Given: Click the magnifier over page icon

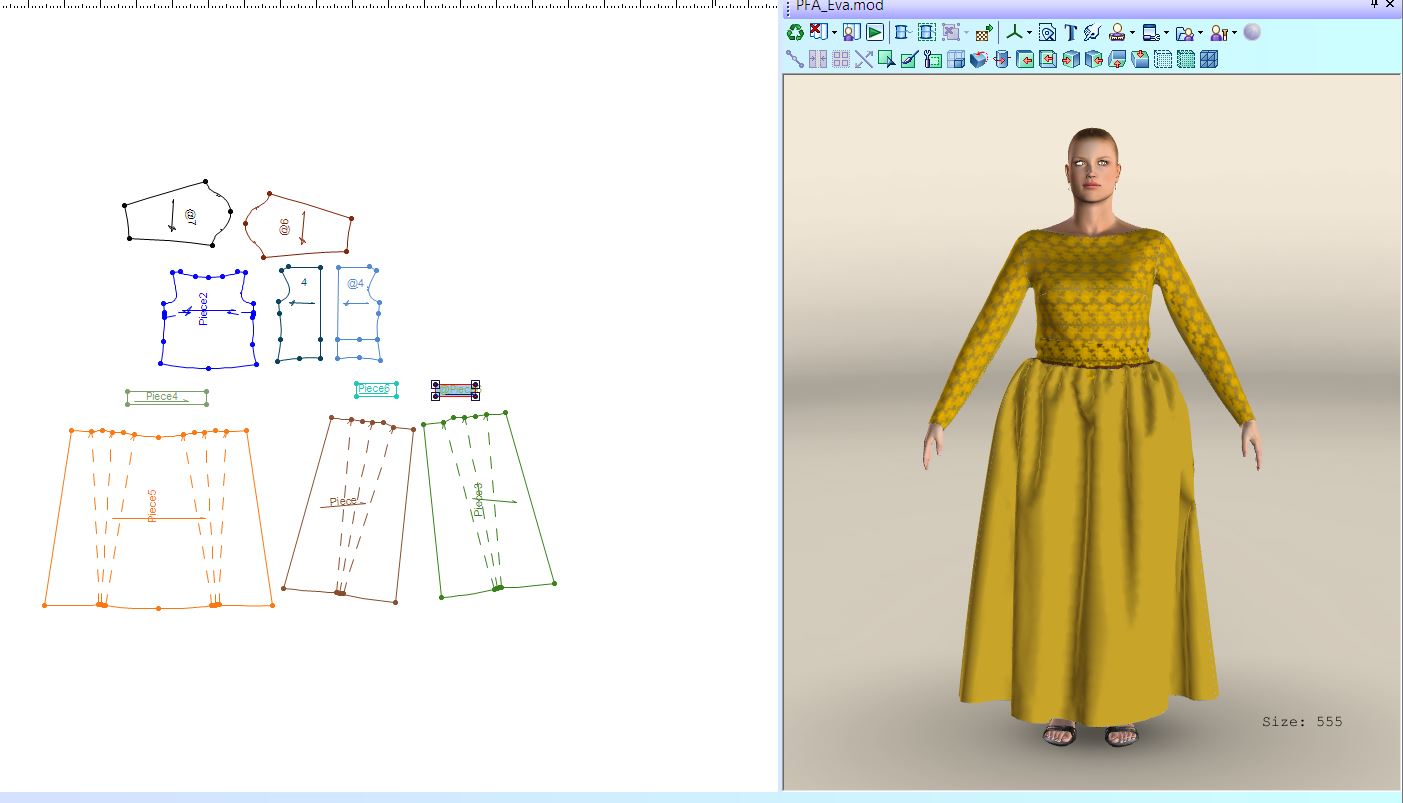Looking at the screenshot, I should pyautogui.click(x=1047, y=33).
